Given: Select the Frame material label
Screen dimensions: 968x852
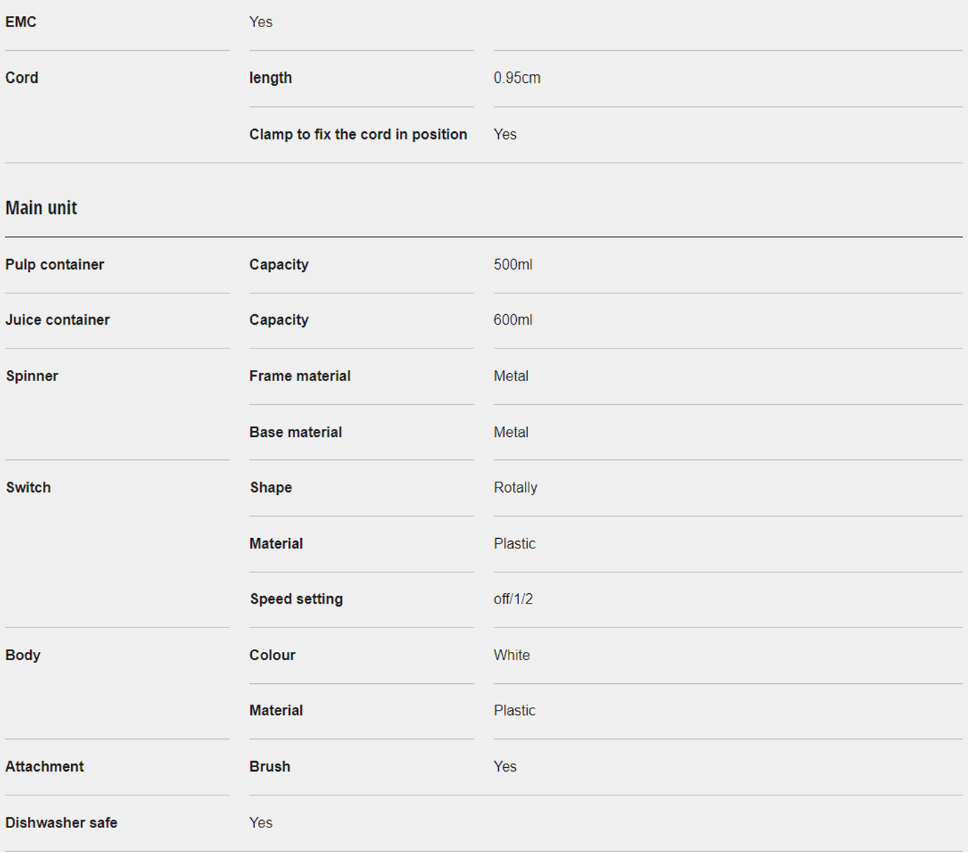Looking at the screenshot, I should click(300, 376).
